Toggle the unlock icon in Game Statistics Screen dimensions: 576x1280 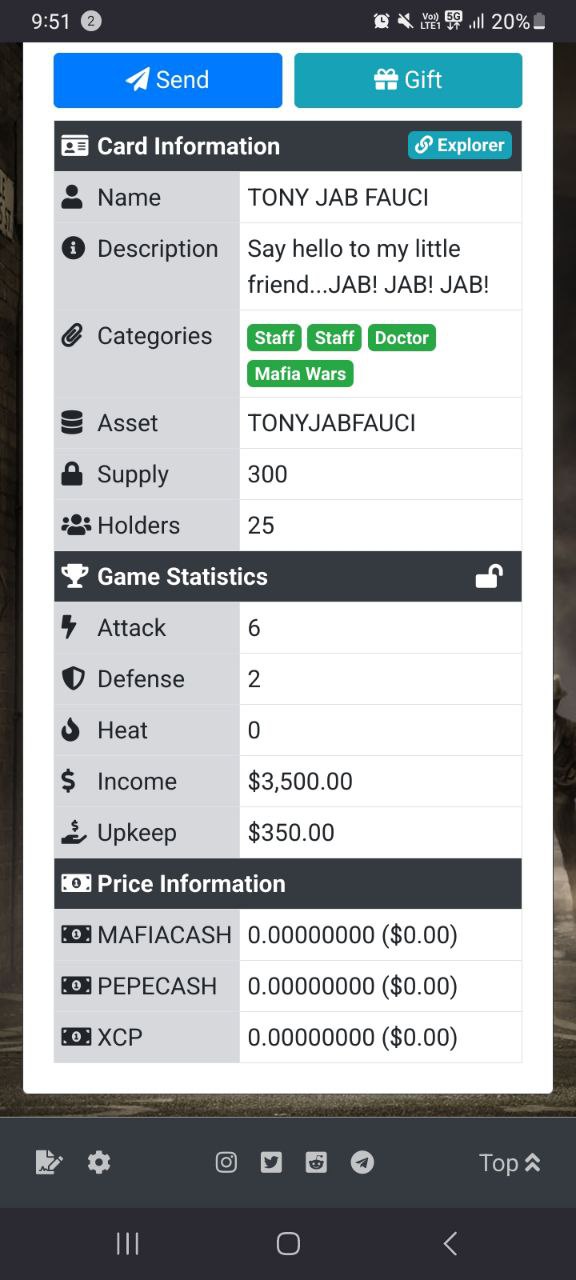tap(489, 576)
